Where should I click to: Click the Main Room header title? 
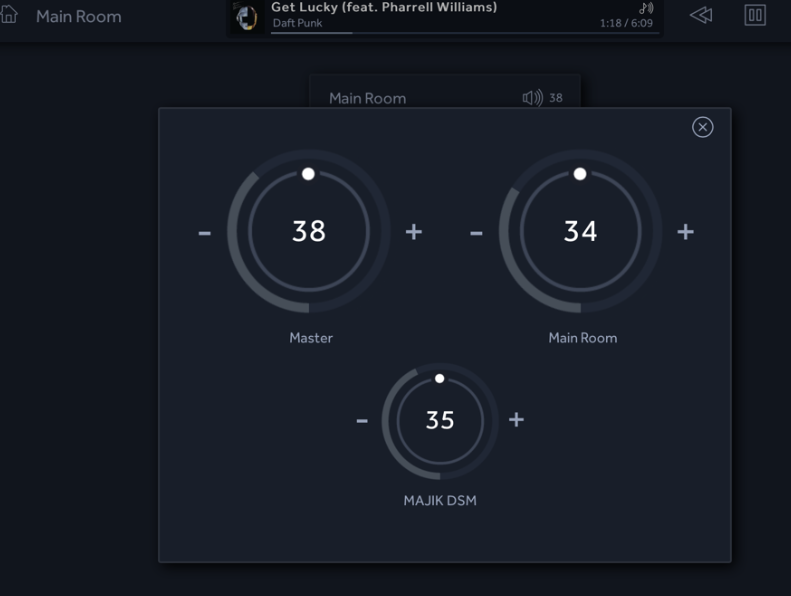pyautogui.click(x=79, y=17)
